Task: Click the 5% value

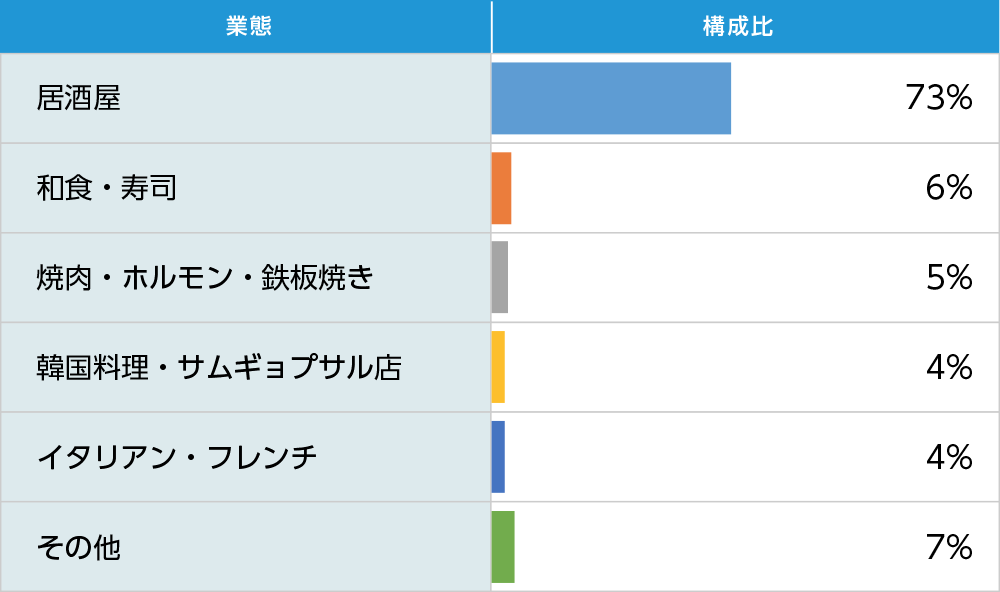Action: coord(949,277)
